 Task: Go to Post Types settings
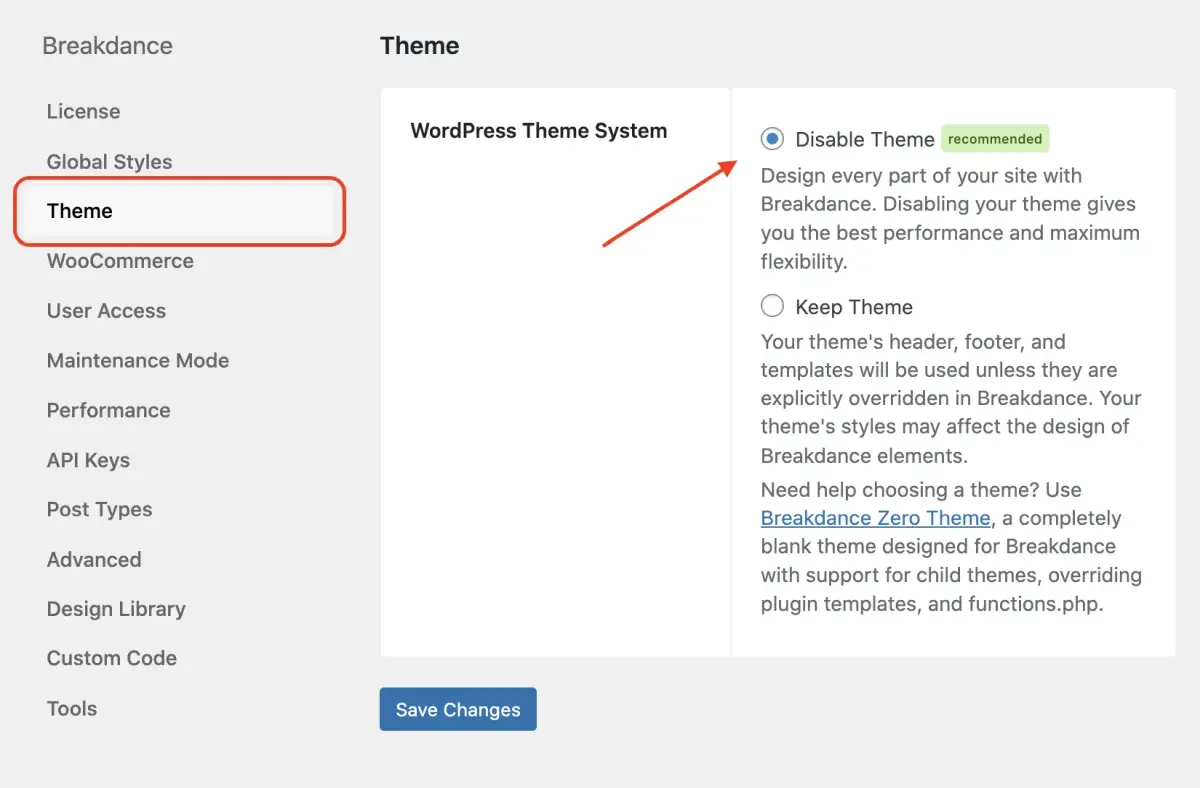(99, 509)
